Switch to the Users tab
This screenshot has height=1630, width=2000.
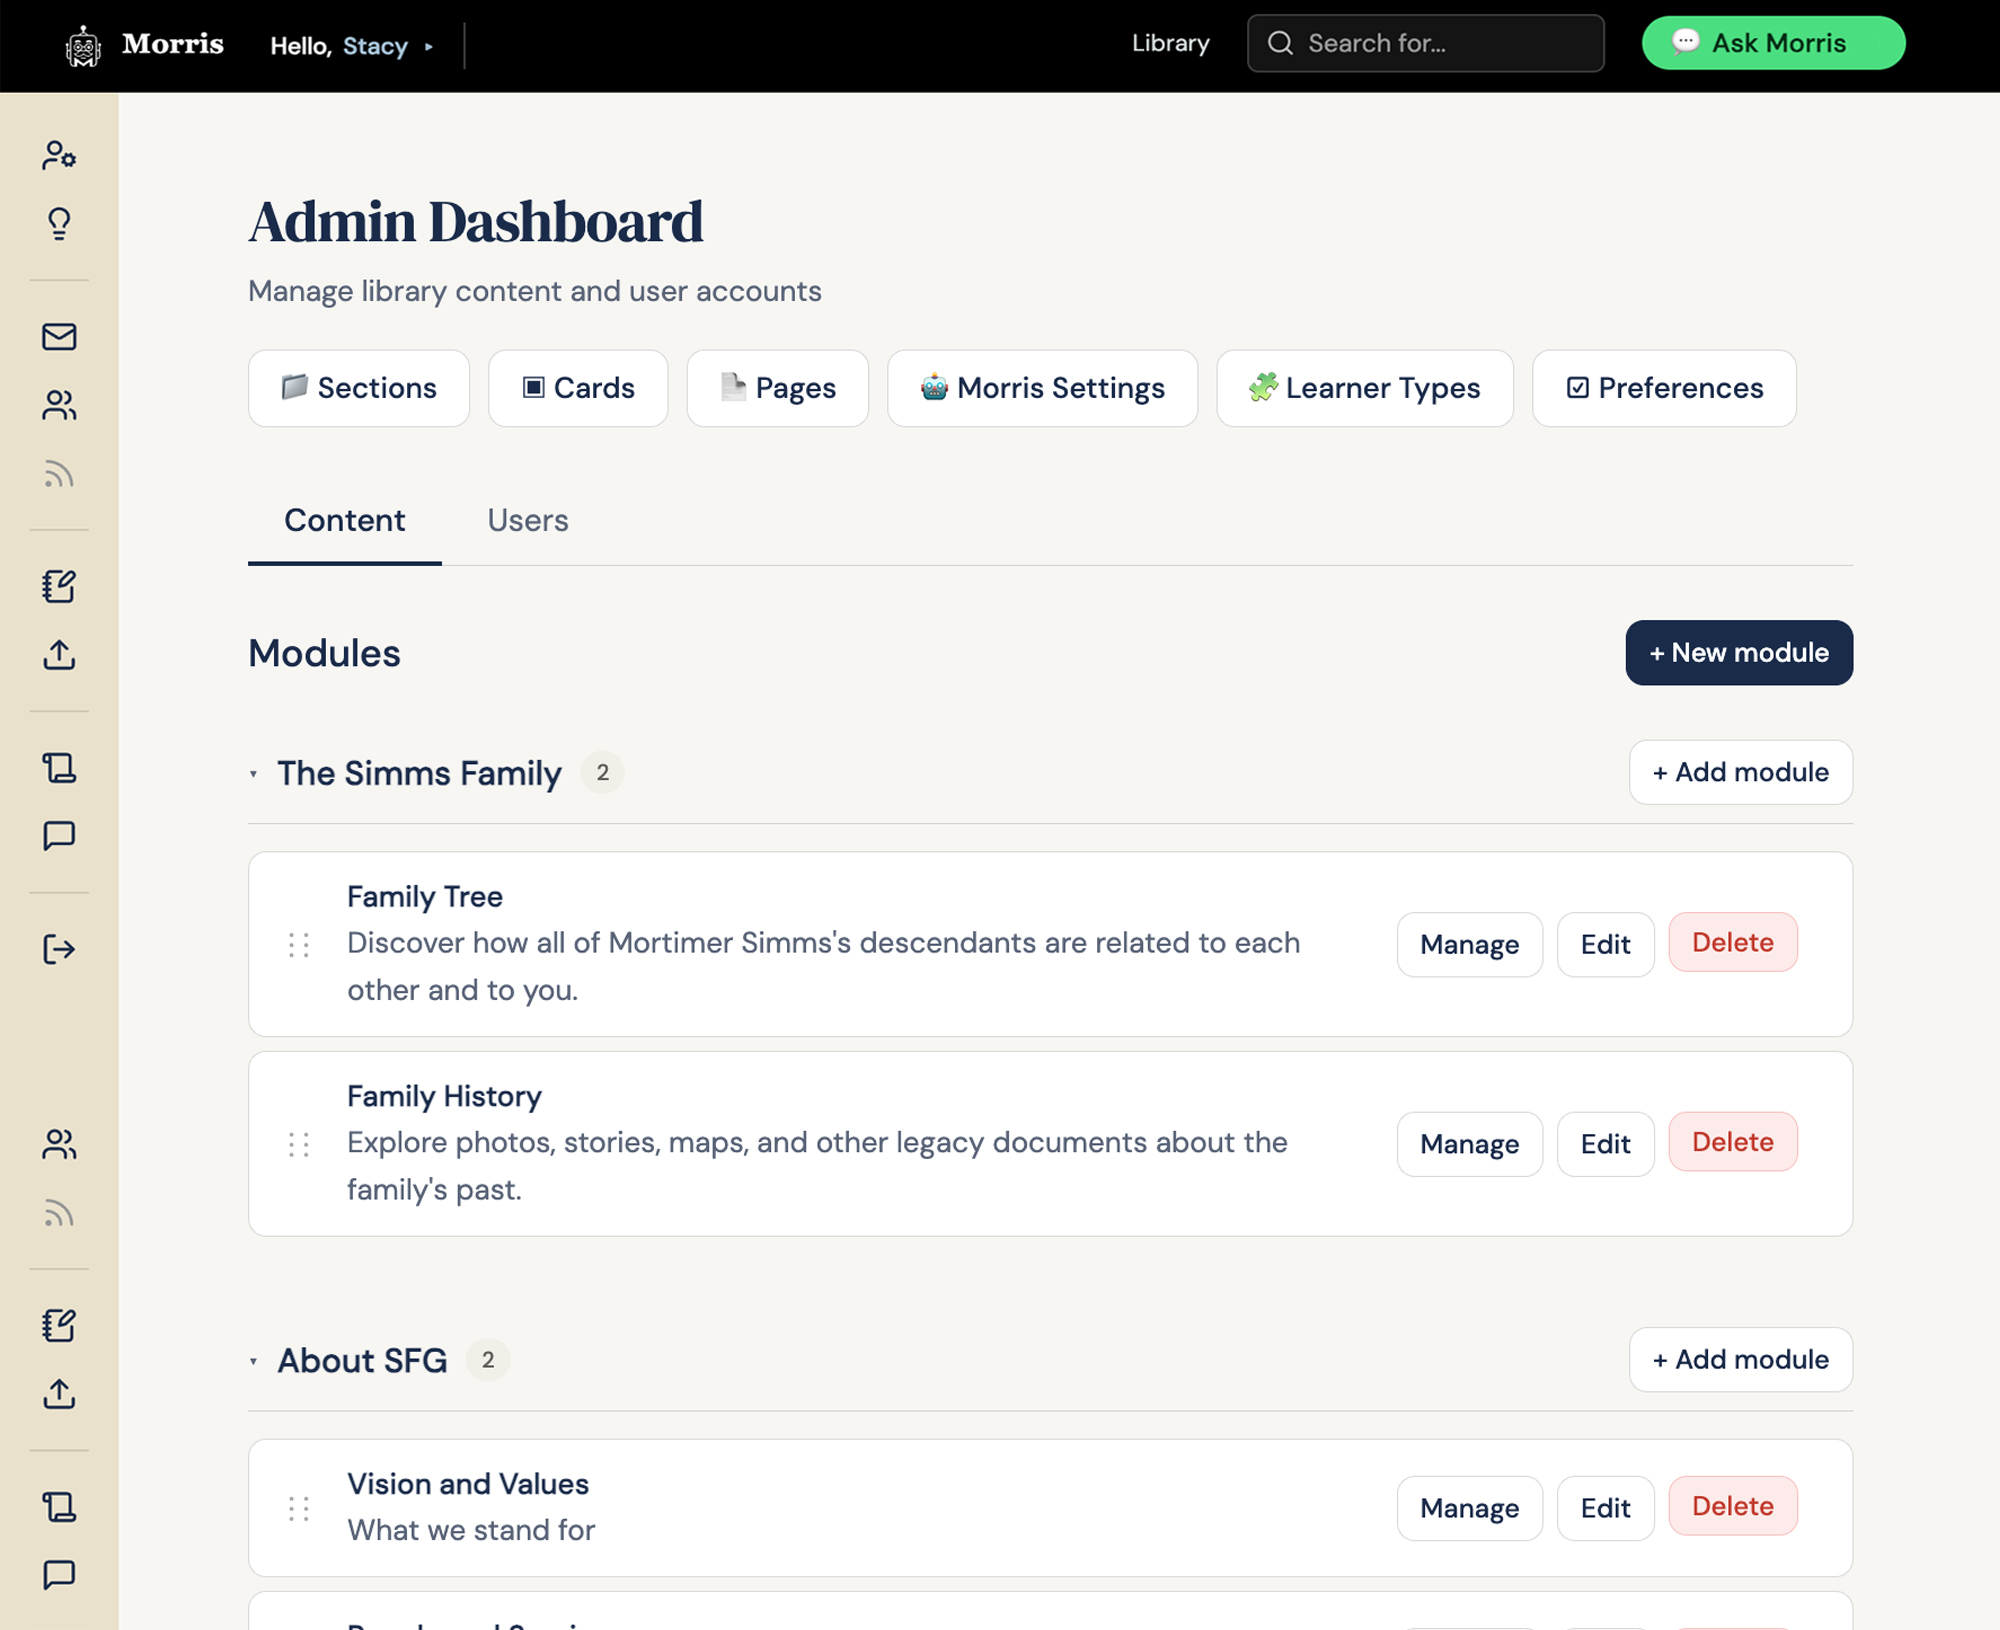(x=528, y=520)
